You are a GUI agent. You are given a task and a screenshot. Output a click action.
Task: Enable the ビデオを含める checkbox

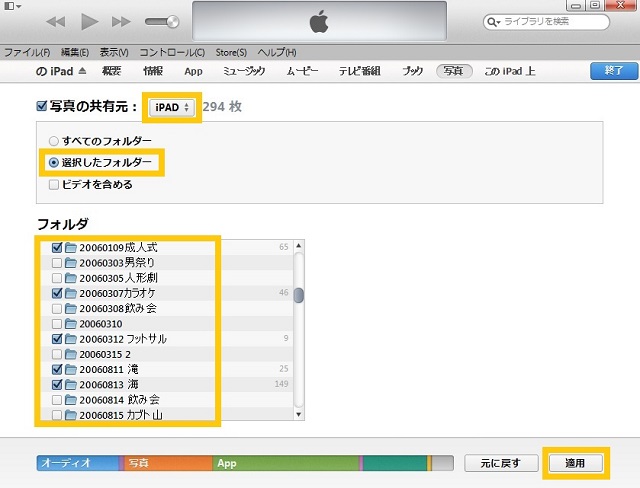(53, 184)
